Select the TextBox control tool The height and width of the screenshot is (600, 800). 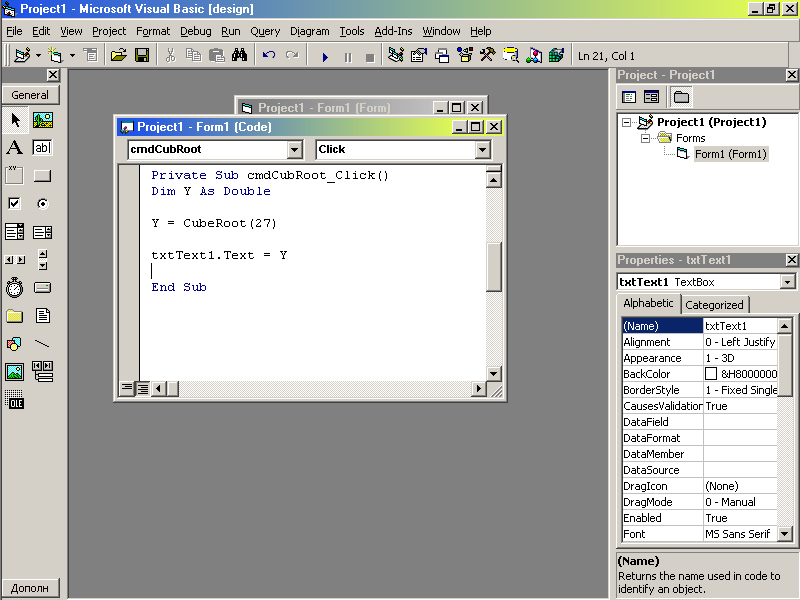tap(43, 148)
